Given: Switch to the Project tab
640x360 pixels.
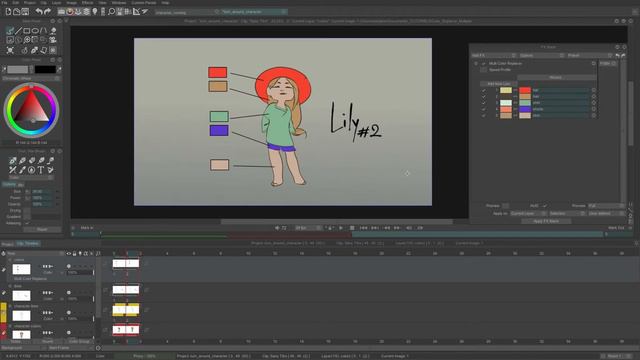Looking at the screenshot, I should pyautogui.click(x=7, y=244).
